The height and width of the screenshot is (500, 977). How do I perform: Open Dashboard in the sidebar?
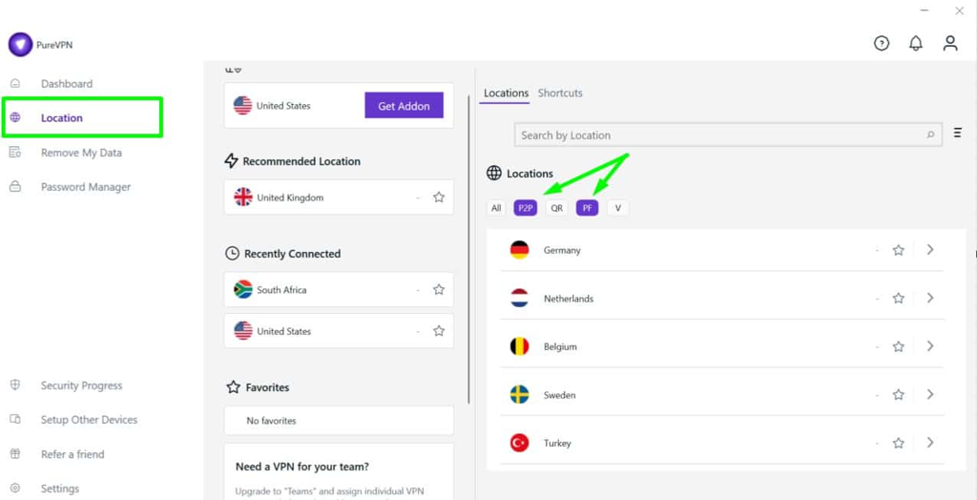(66, 84)
